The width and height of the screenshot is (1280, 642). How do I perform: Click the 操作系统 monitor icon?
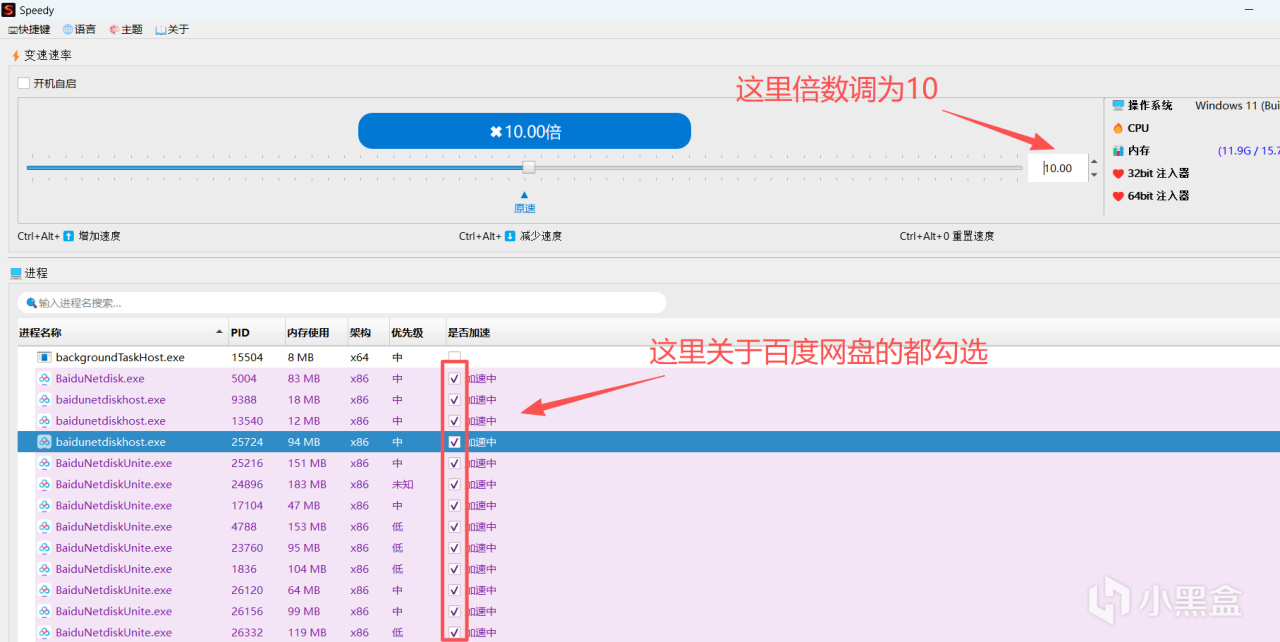(1119, 105)
